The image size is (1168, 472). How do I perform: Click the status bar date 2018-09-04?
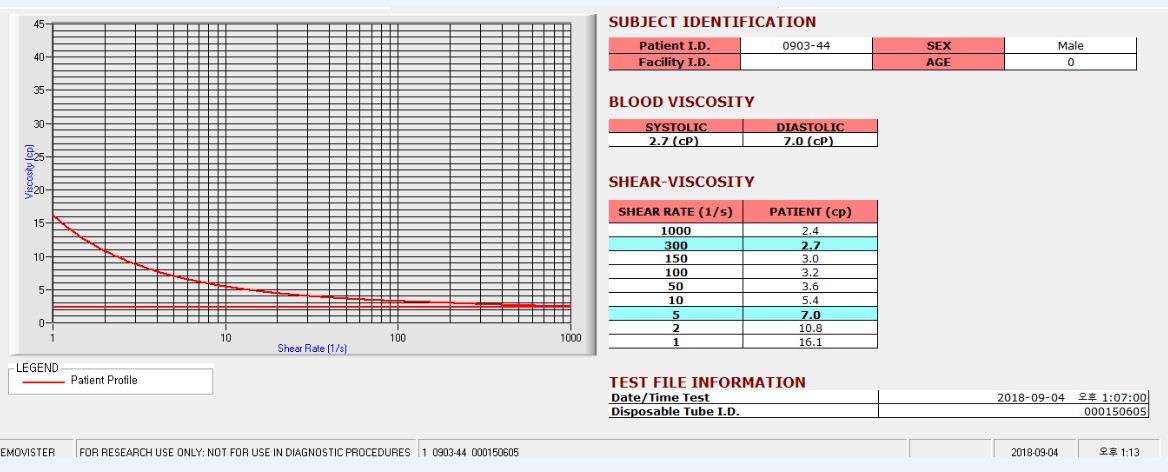(1034, 452)
